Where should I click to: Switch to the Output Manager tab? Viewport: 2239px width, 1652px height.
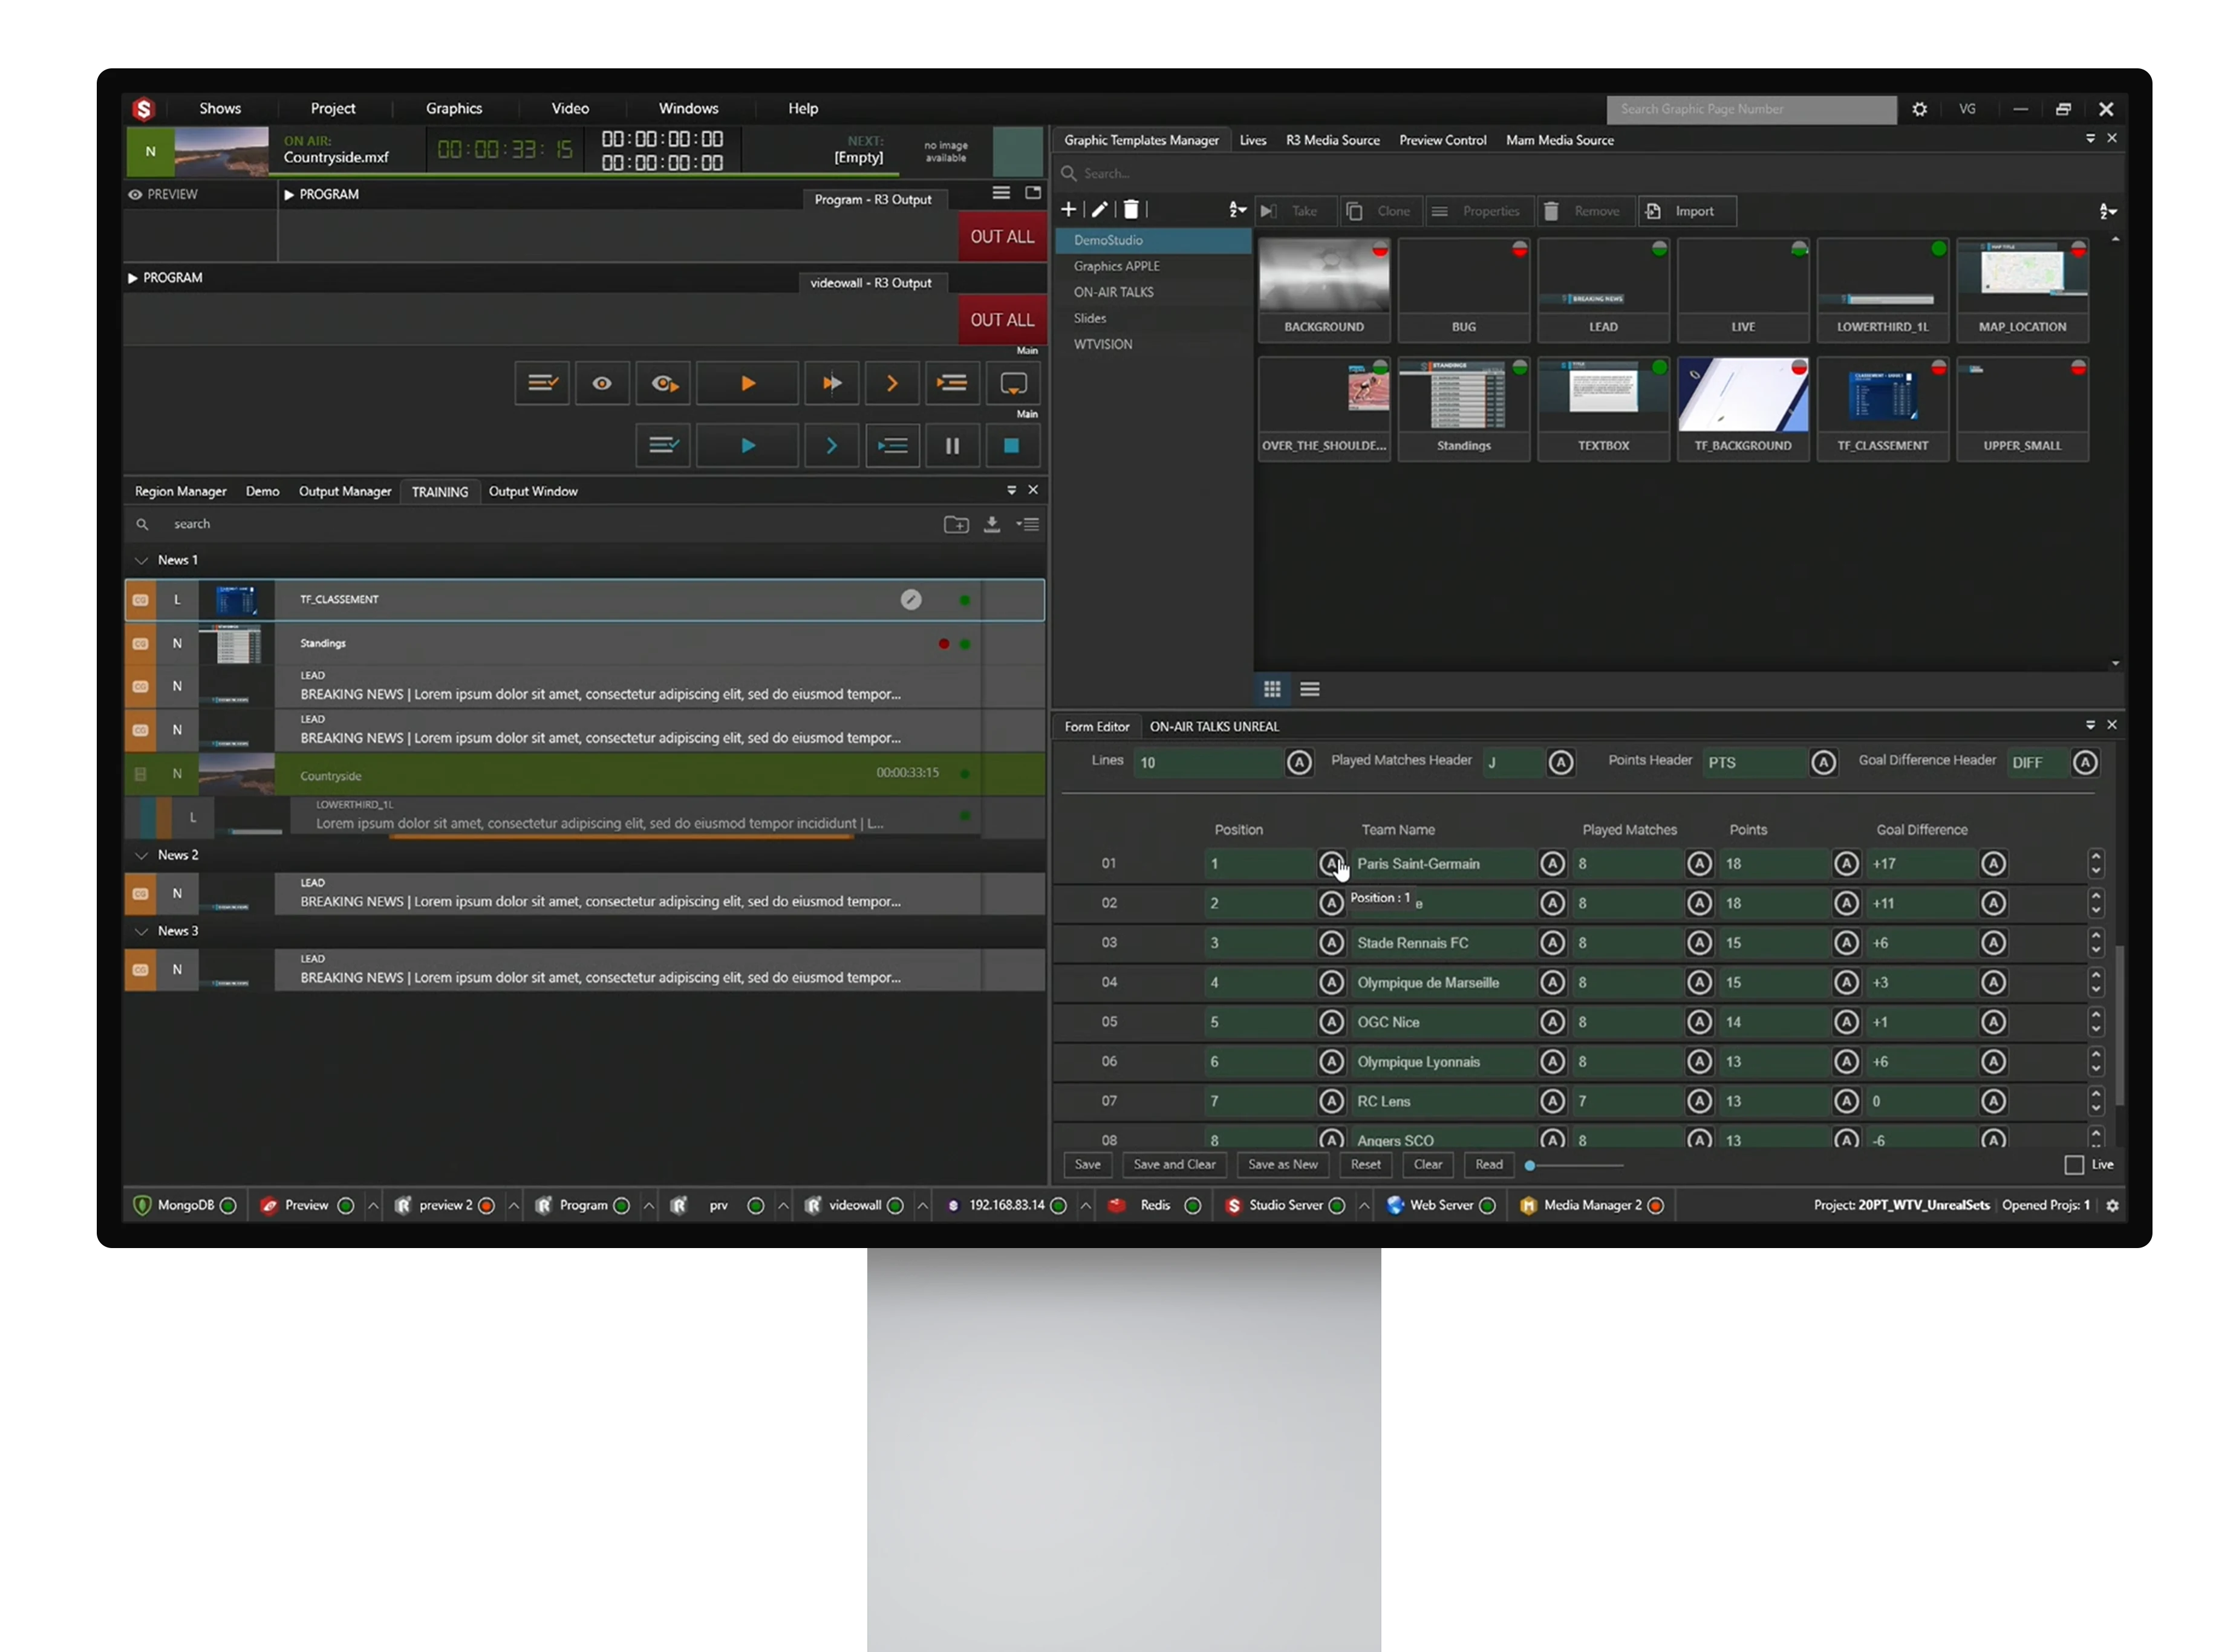tap(345, 491)
